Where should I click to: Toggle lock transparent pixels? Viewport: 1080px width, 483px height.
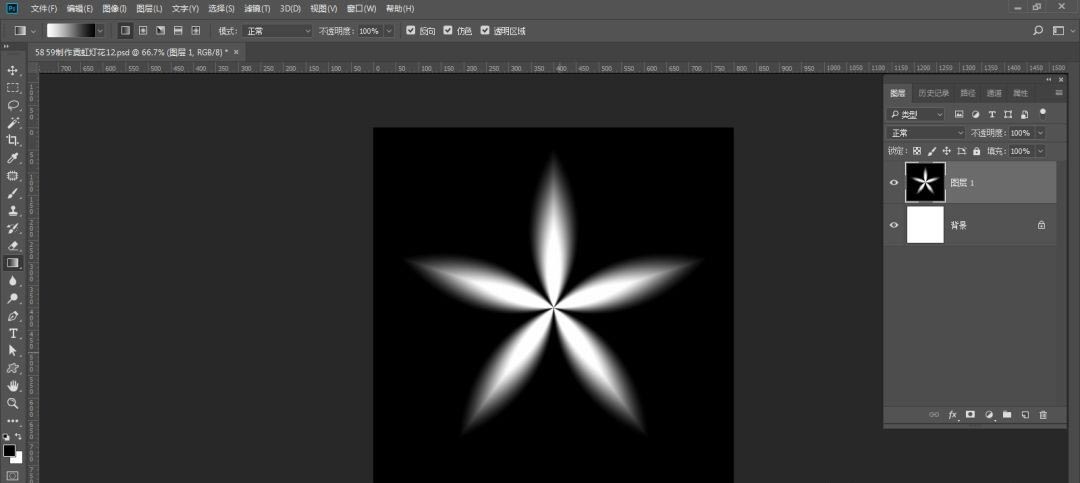[917, 151]
